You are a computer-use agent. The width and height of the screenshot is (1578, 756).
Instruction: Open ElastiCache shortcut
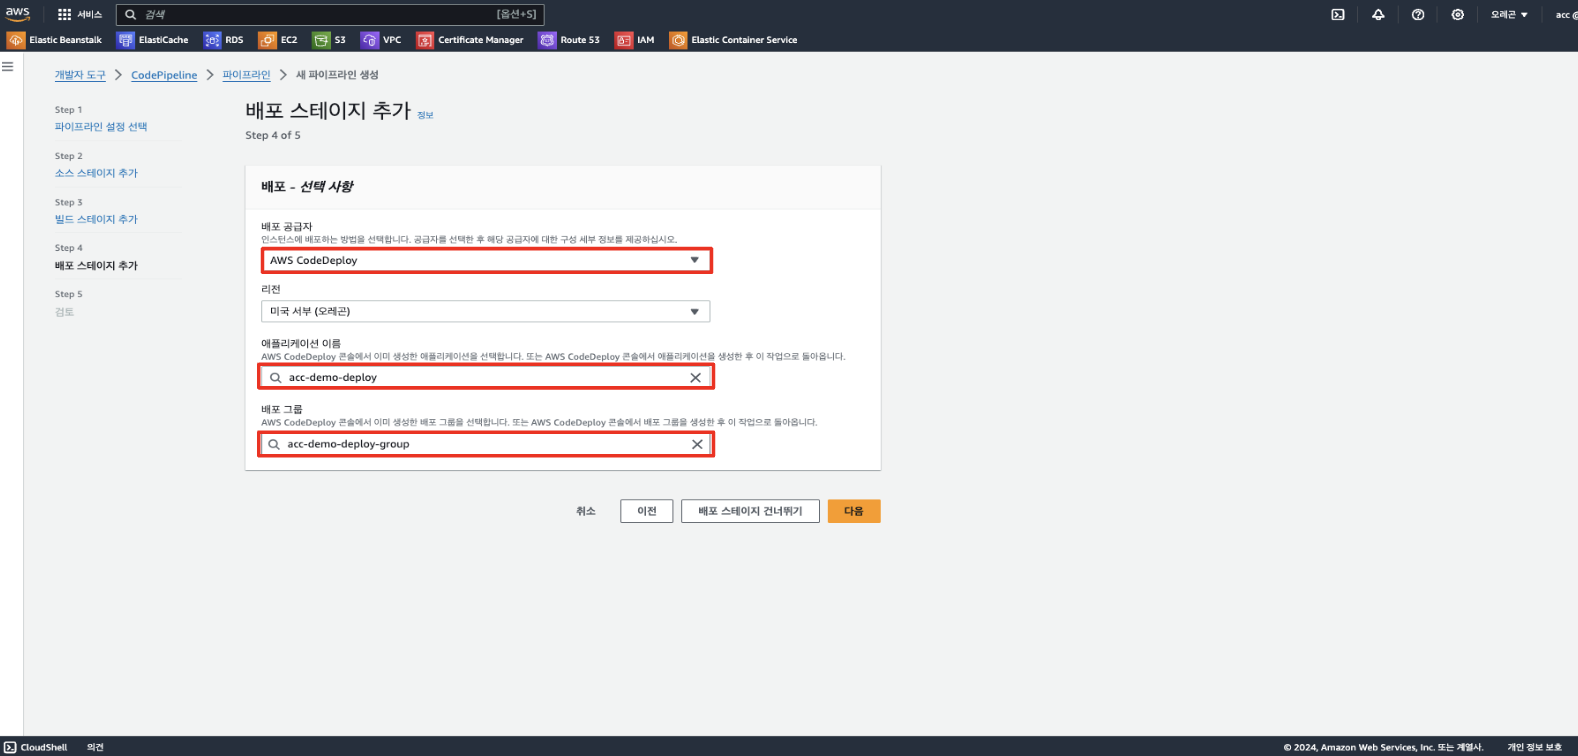(x=153, y=40)
